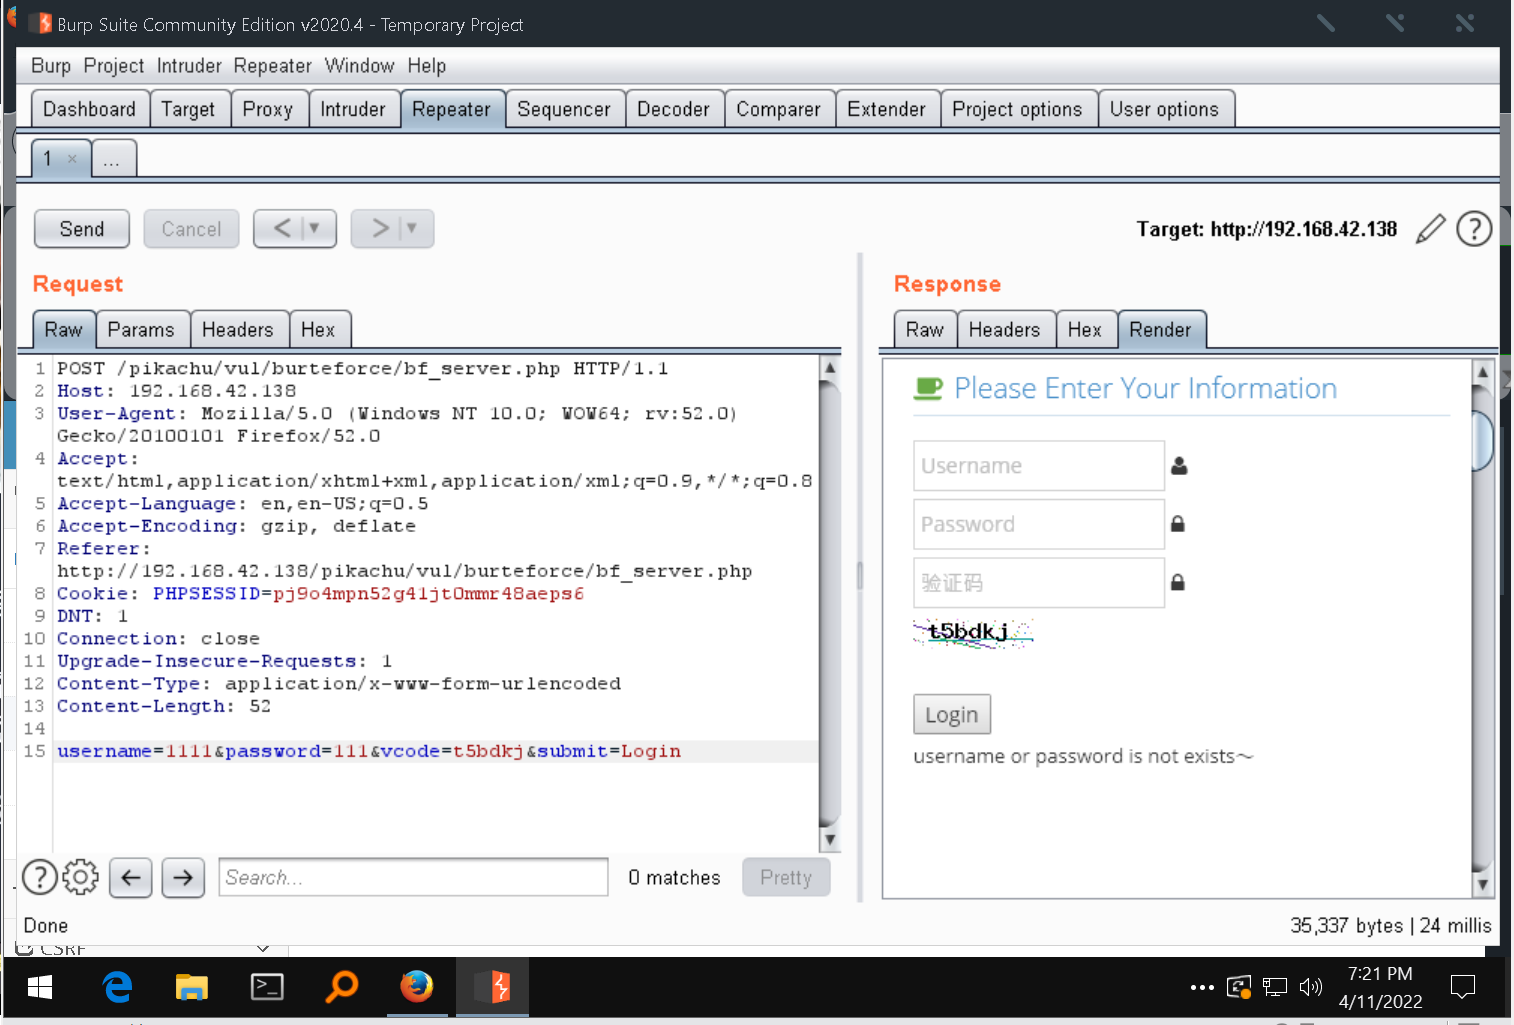Open Repeater help question mark icon
Viewport: 1514px width, 1025px height.
point(1474,229)
